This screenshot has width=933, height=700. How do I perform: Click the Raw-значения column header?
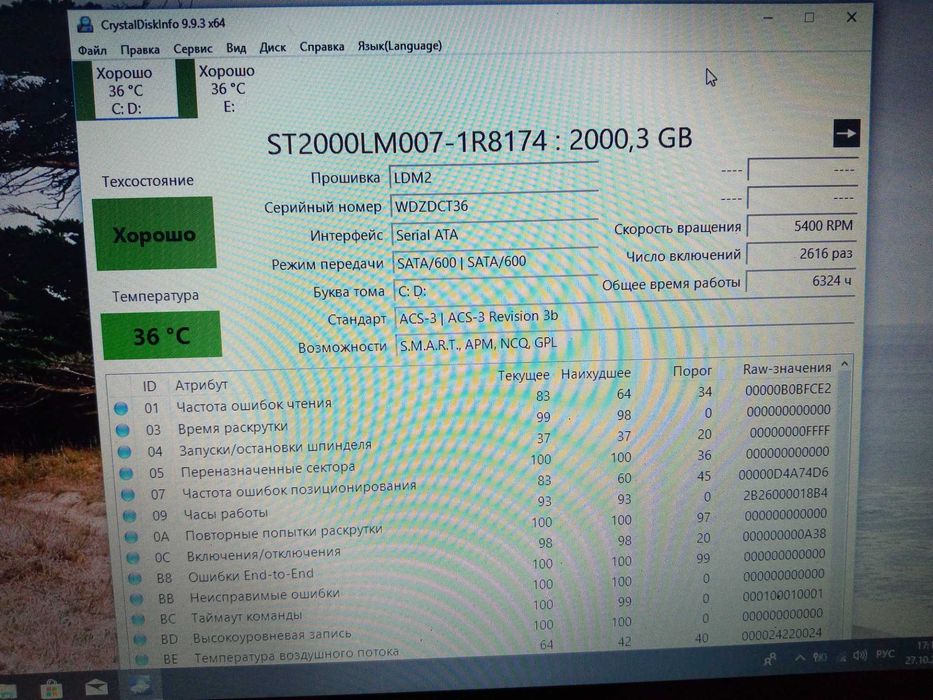pyautogui.click(x=787, y=368)
